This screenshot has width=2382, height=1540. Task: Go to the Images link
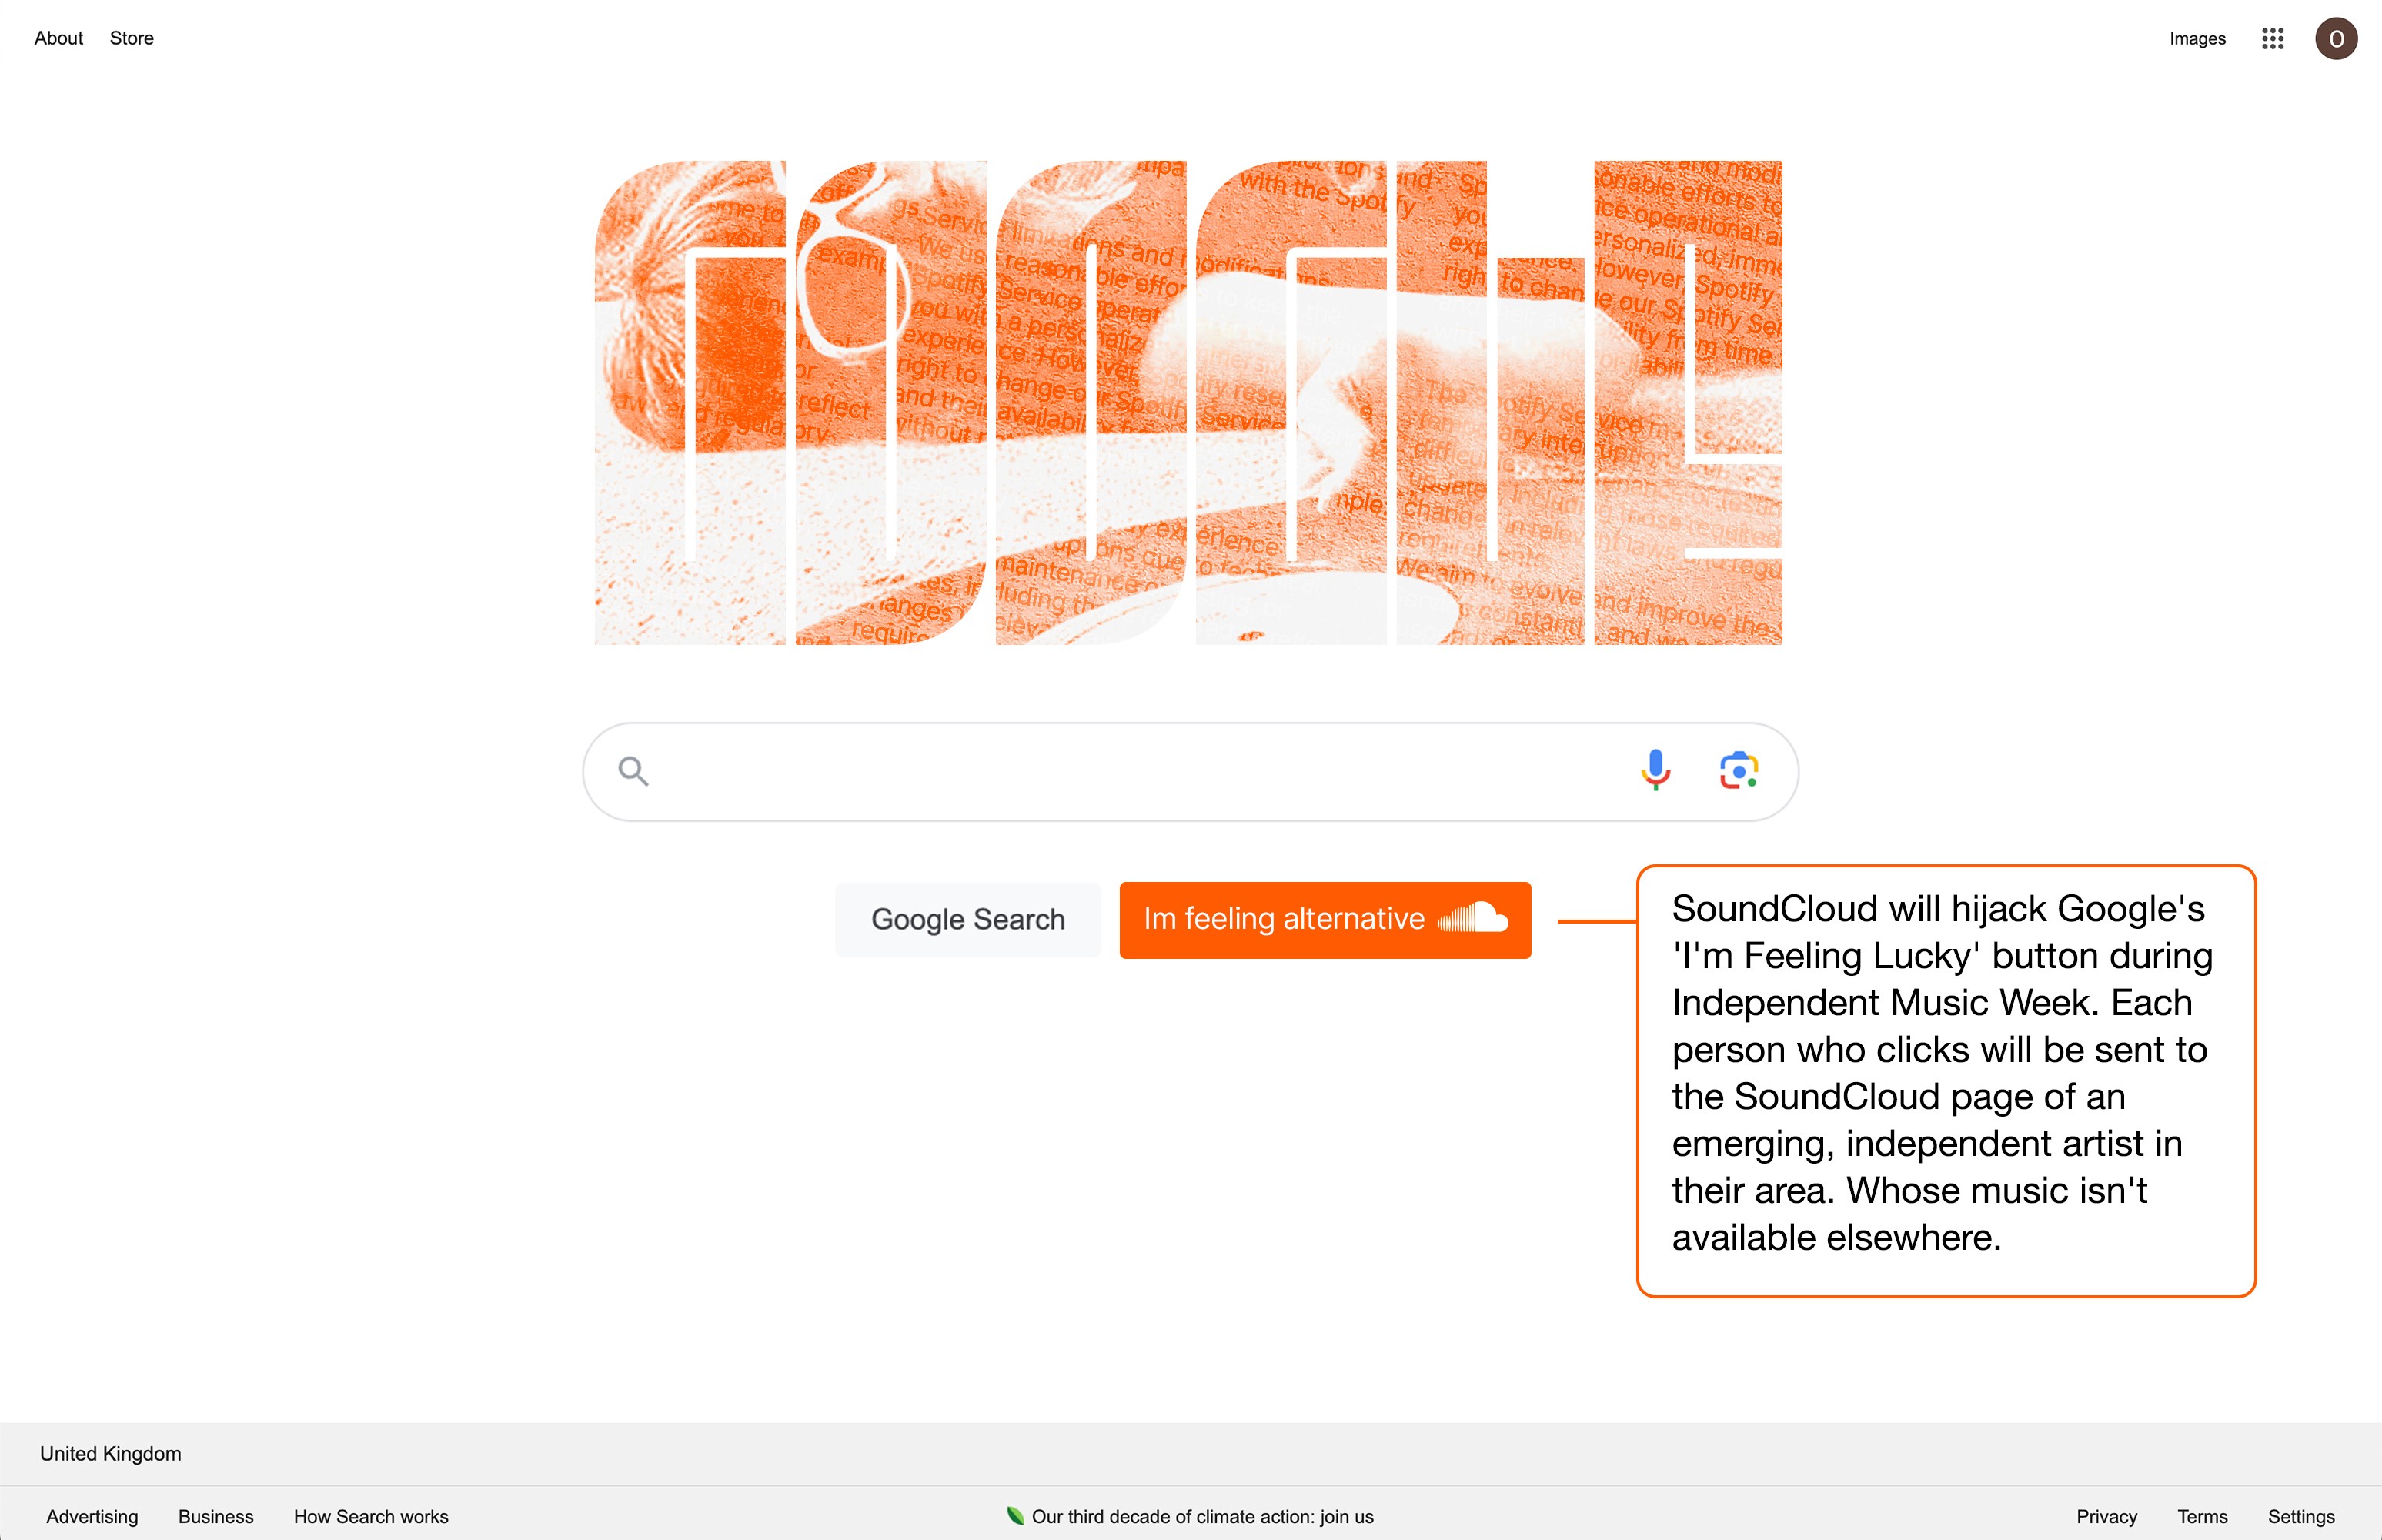click(2197, 39)
